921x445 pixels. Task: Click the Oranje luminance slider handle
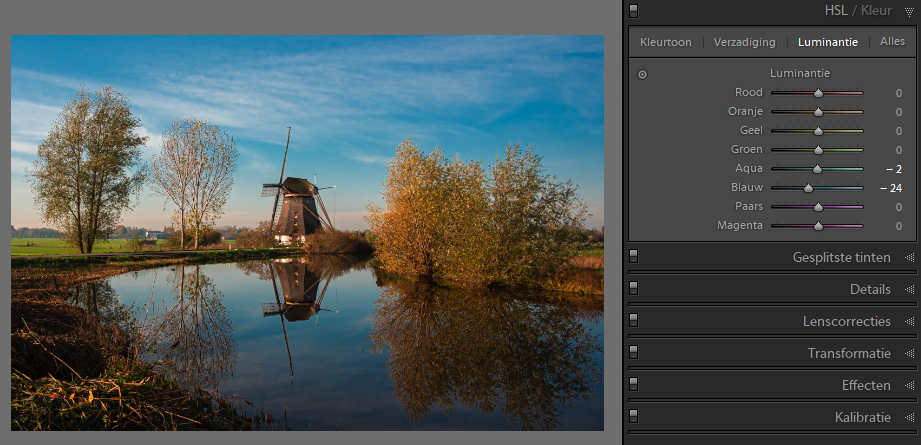(818, 112)
